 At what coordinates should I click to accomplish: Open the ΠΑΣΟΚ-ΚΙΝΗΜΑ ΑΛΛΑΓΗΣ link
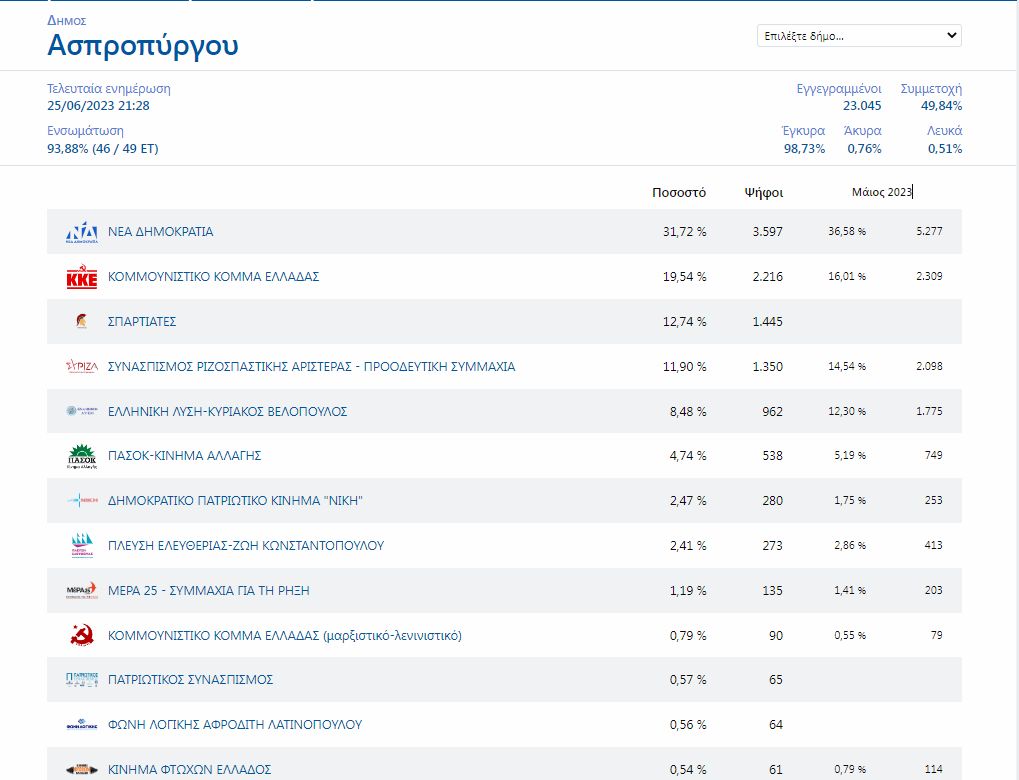click(185, 456)
